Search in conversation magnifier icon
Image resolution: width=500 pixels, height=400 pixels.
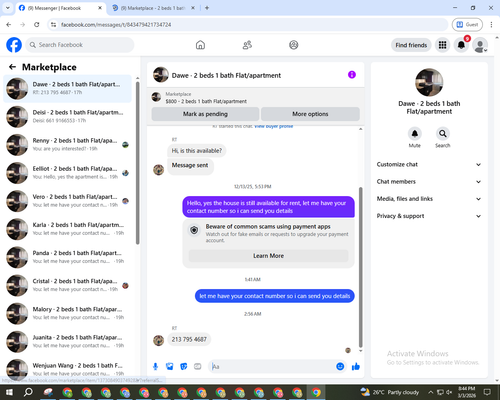(442, 134)
